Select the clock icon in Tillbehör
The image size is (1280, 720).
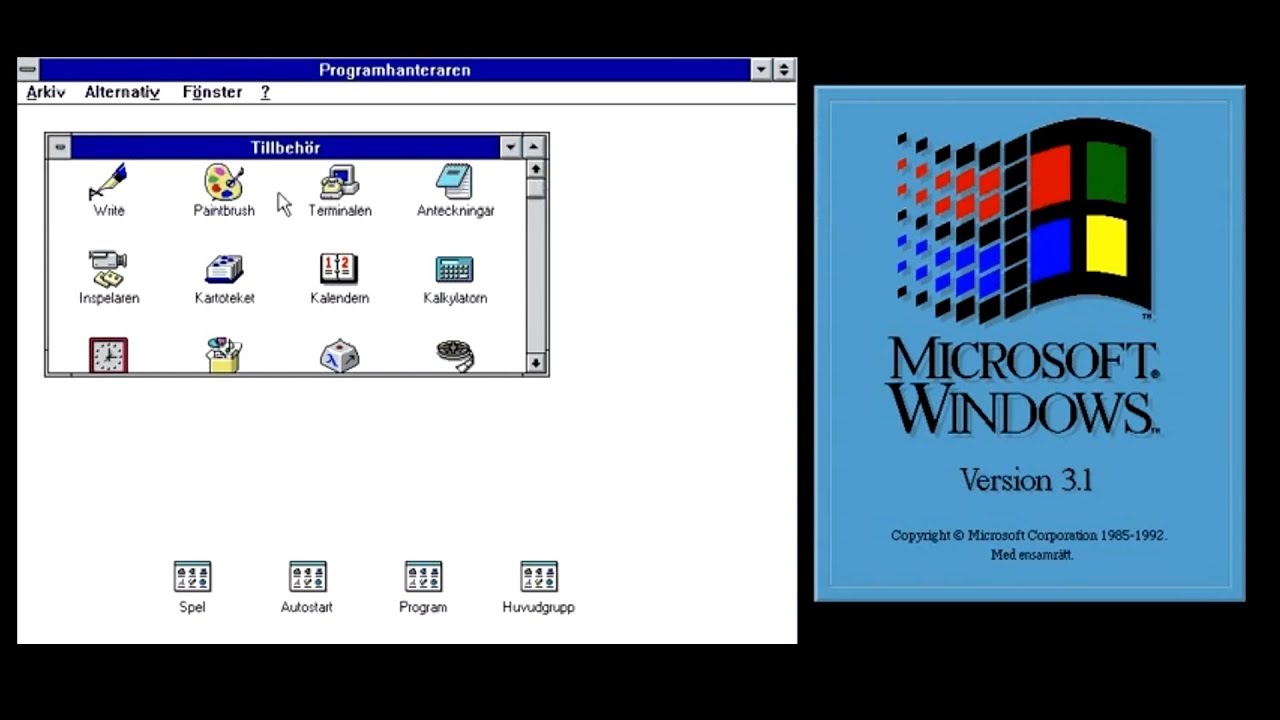click(108, 355)
